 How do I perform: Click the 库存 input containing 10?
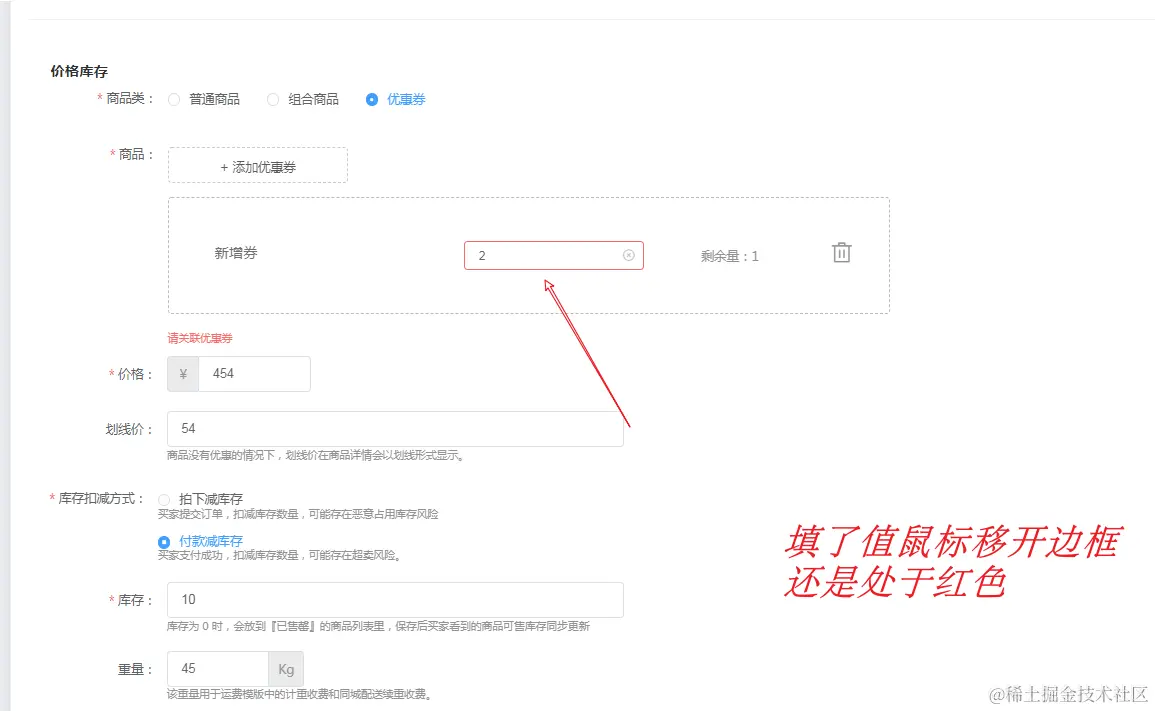395,600
